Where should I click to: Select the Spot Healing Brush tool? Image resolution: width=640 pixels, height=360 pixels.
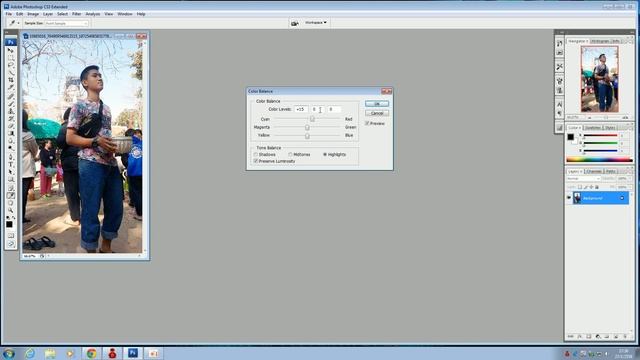(11, 96)
